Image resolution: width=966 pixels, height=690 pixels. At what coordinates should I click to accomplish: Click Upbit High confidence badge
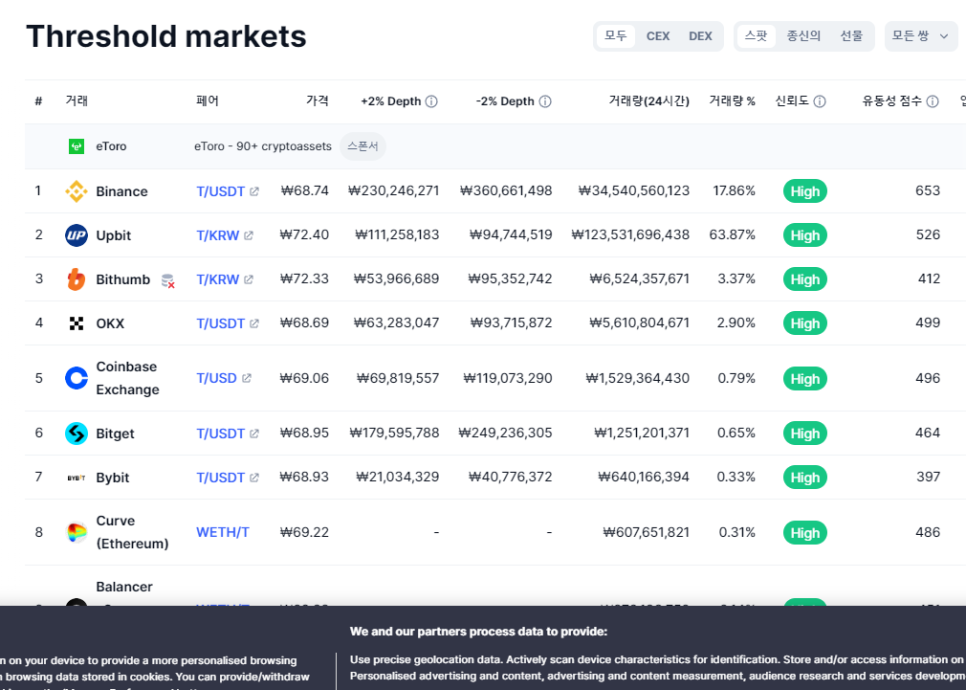click(805, 235)
